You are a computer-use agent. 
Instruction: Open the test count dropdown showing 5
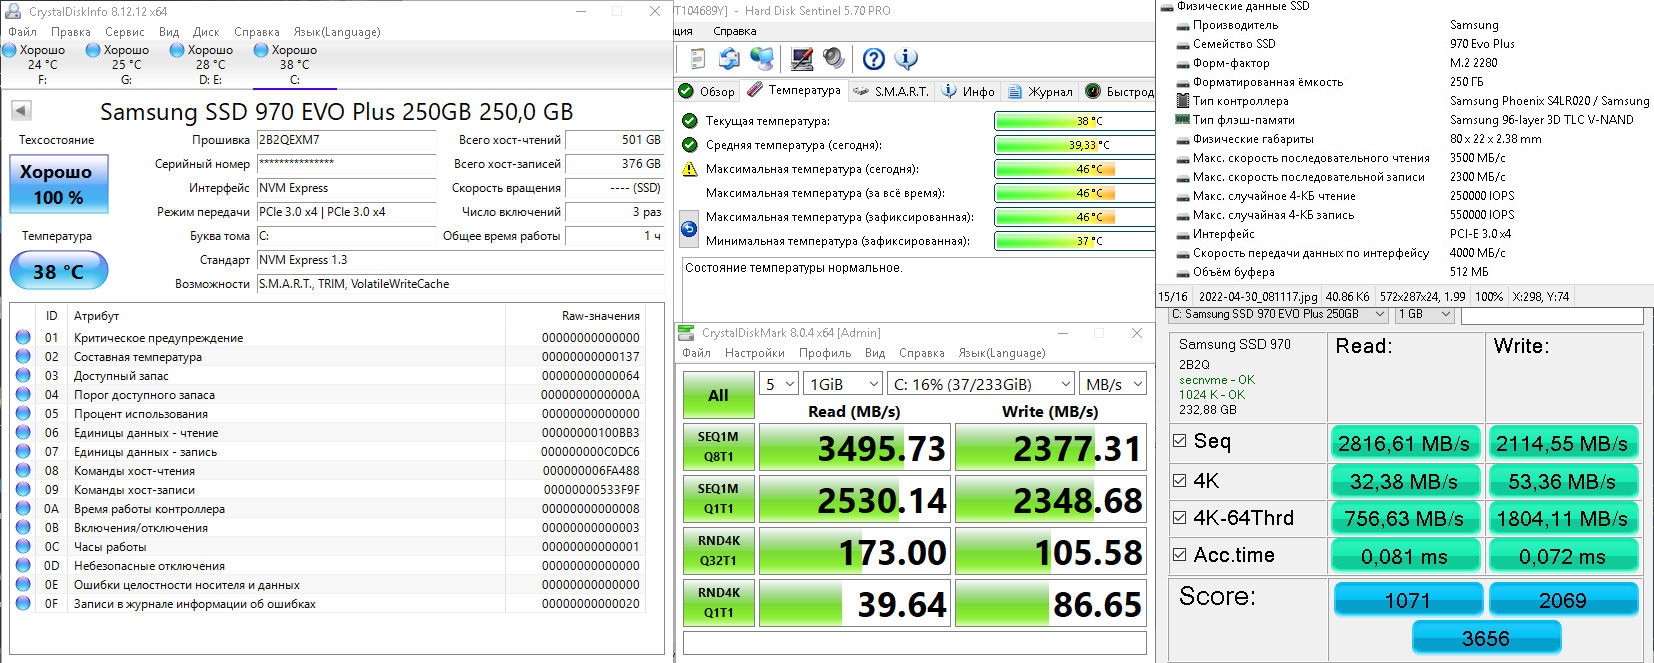pyautogui.click(x=779, y=384)
